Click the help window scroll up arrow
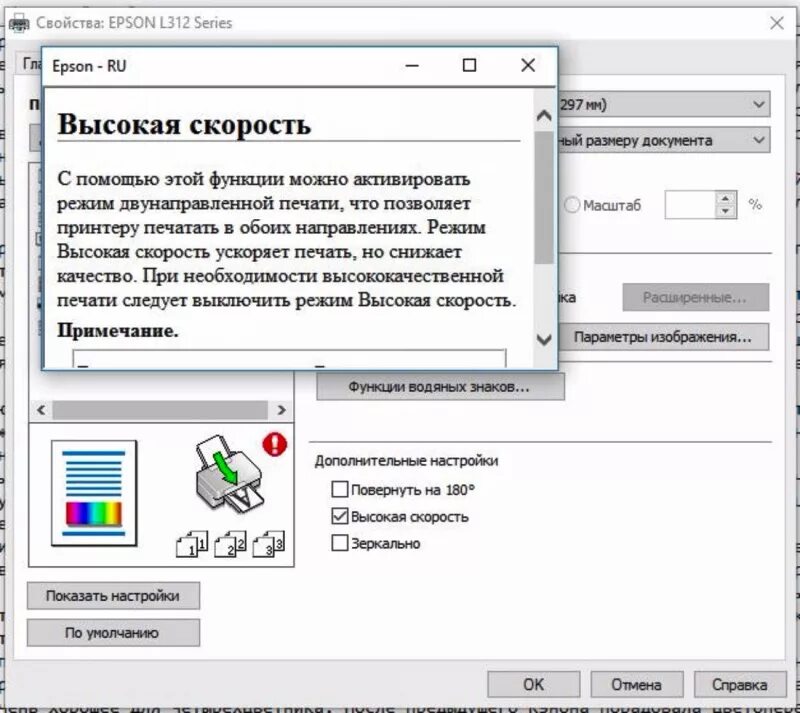Image resolution: width=800 pixels, height=713 pixels. [x=544, y=116]
